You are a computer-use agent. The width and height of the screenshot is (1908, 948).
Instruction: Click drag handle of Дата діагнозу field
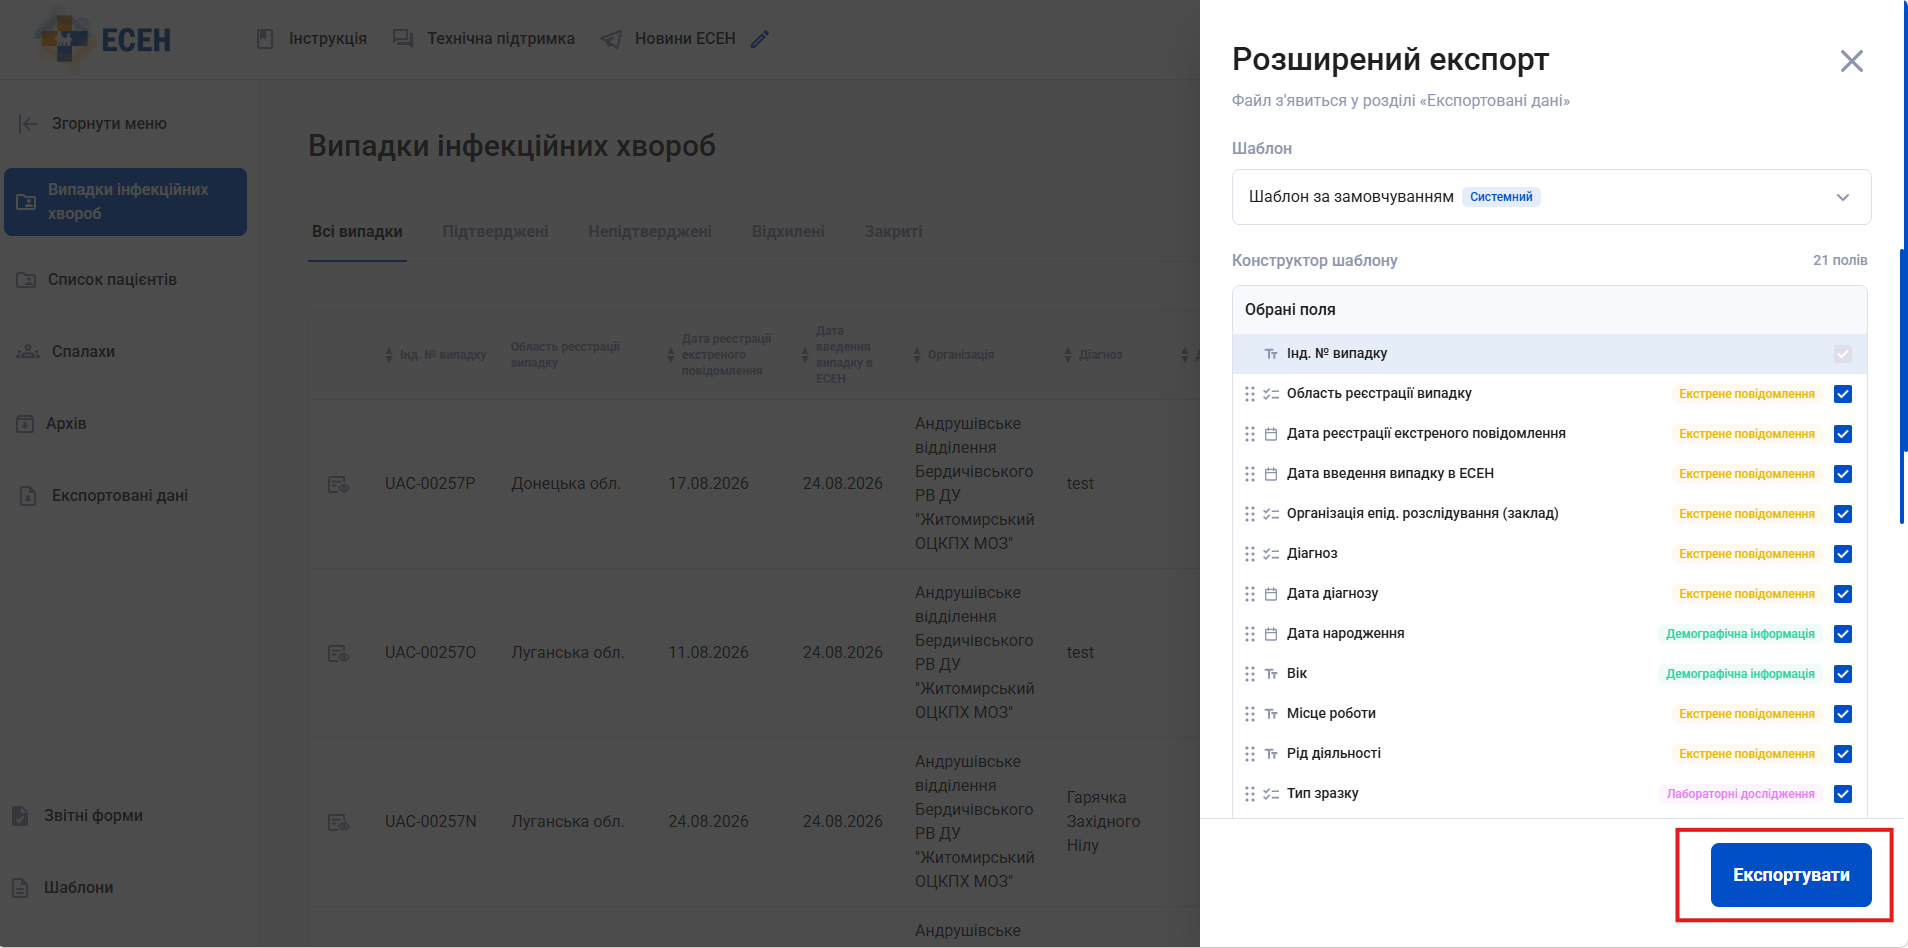1250,594
